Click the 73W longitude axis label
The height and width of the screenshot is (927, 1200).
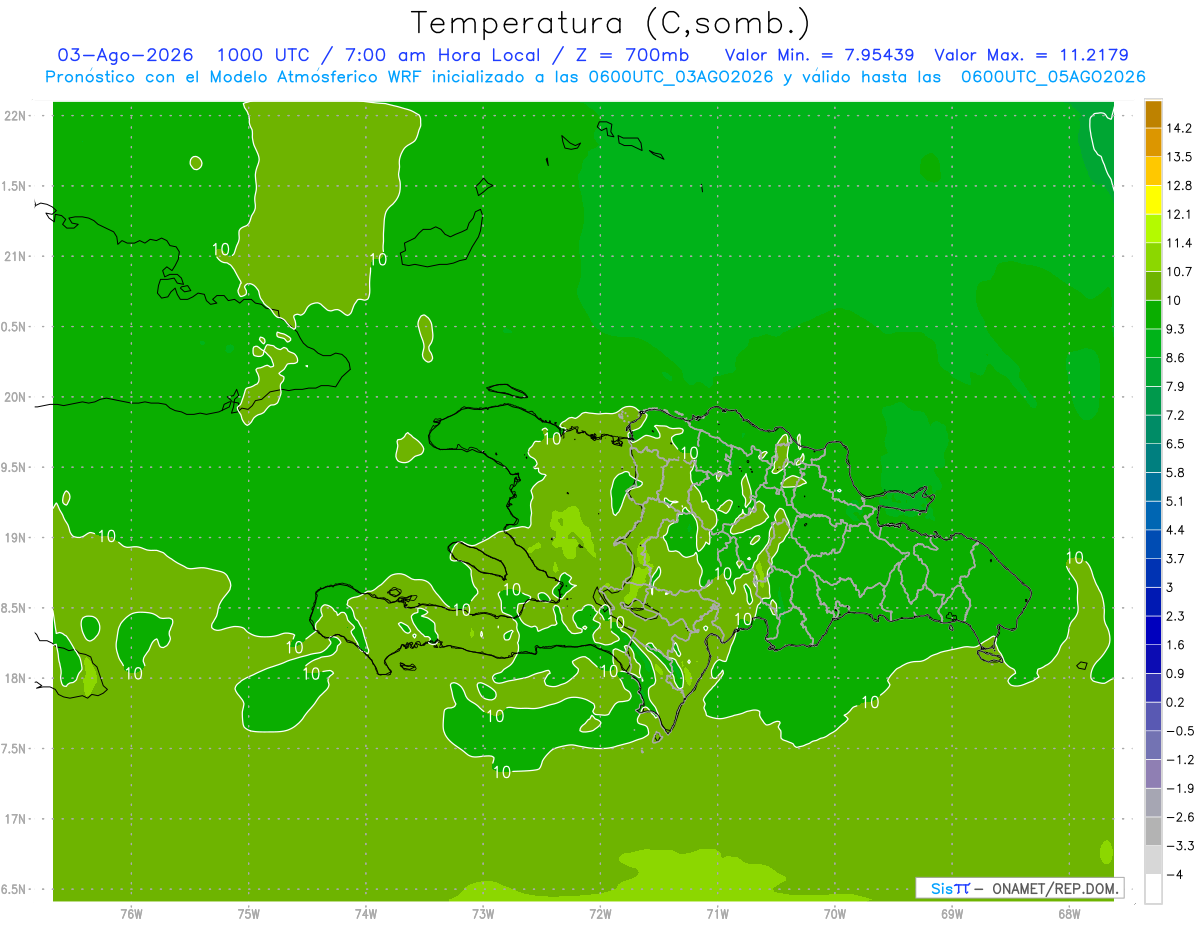(483, 913)
